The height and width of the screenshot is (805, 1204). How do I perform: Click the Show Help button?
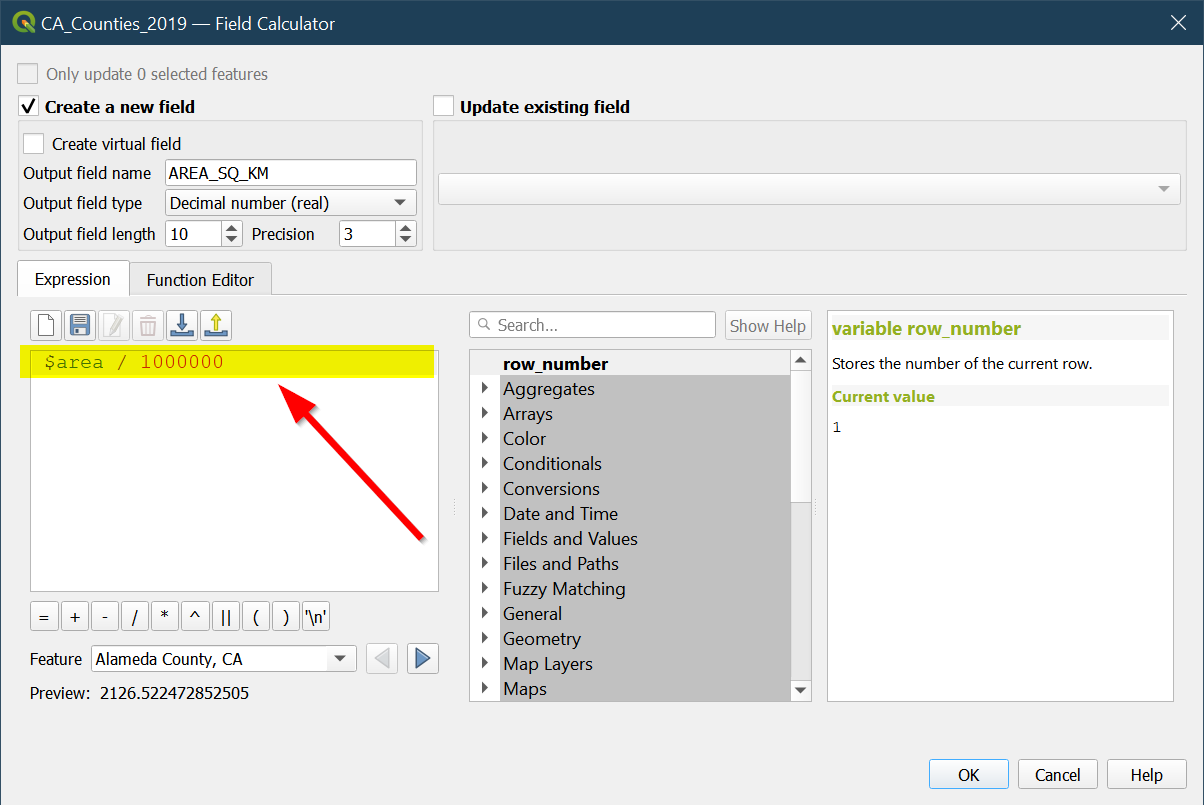tap(767, 325)
